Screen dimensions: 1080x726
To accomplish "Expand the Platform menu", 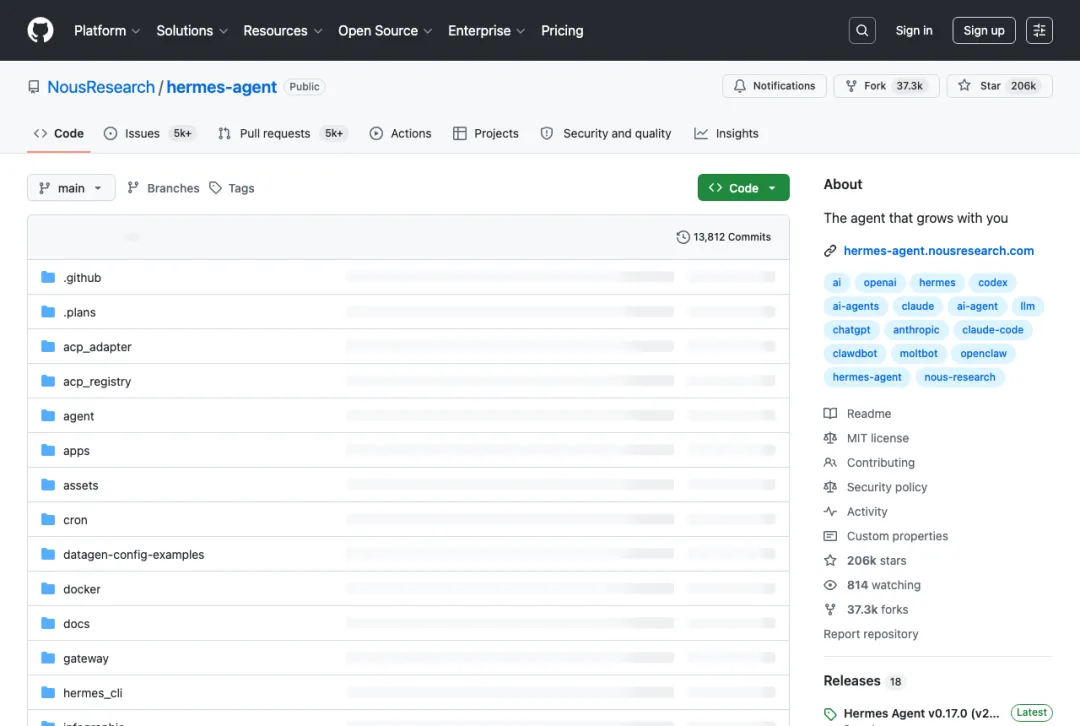I will click(x=107, y=31).
